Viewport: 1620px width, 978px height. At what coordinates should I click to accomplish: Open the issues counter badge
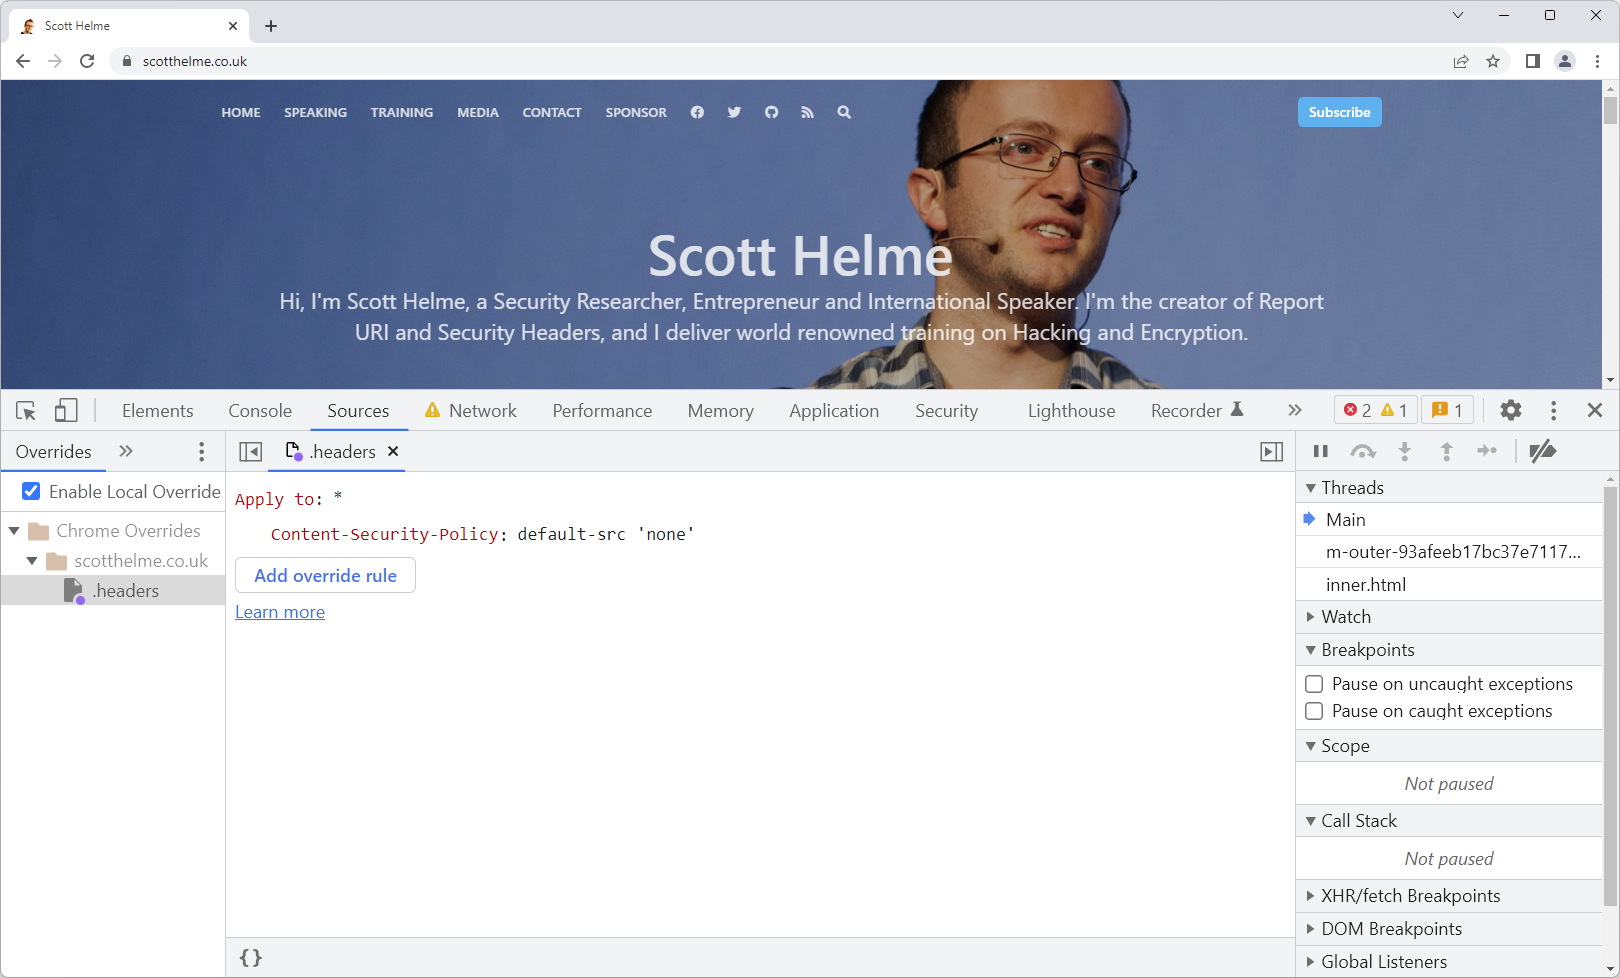click(x=1447, y=410)
